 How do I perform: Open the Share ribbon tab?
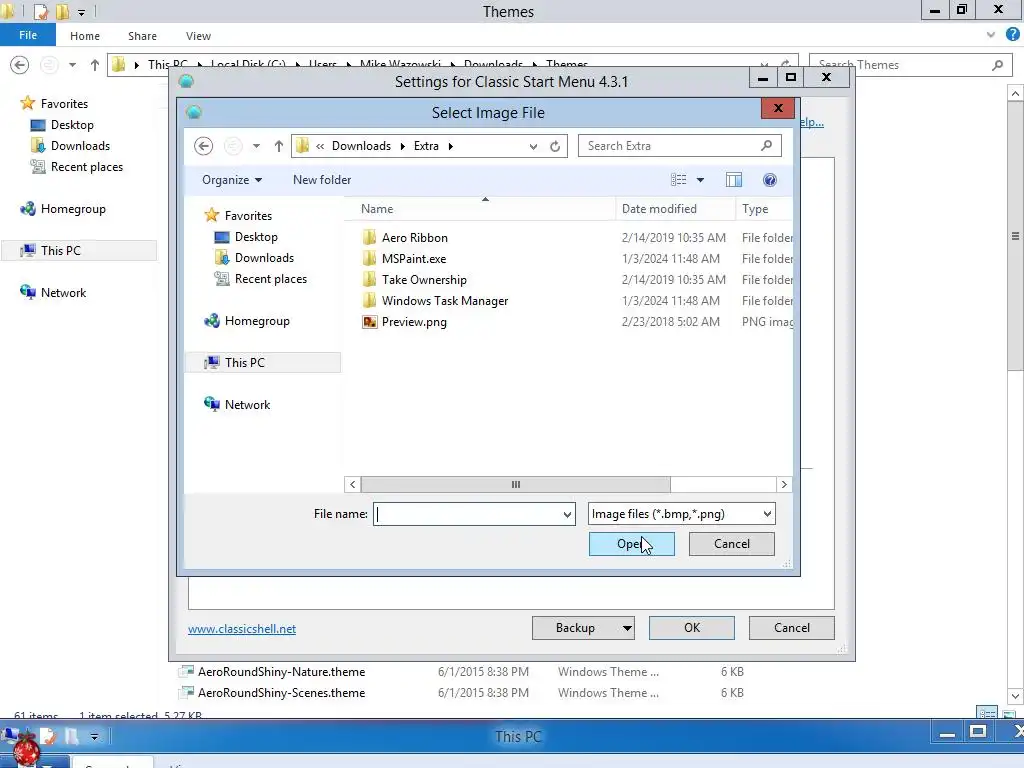coord(142,36)
